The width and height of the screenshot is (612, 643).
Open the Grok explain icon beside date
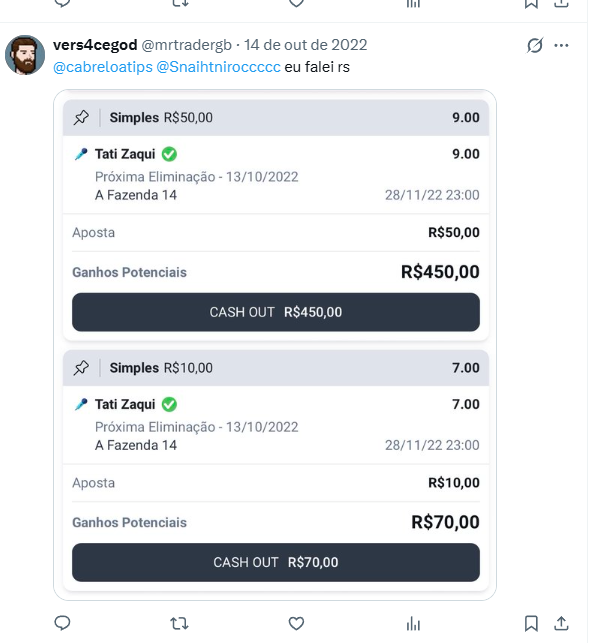(x=535, y=45)
